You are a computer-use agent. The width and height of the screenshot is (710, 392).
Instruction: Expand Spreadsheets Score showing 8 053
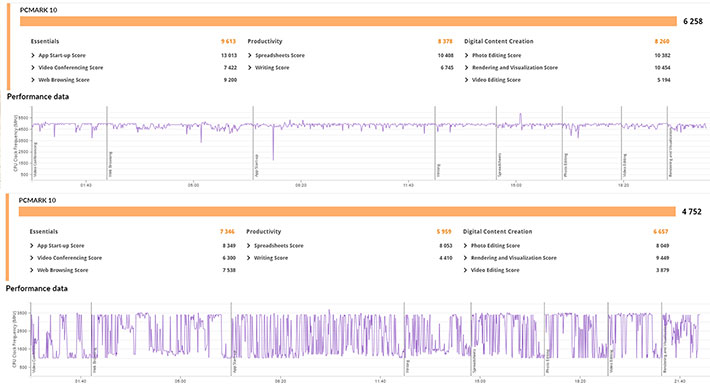pos(248,245)
